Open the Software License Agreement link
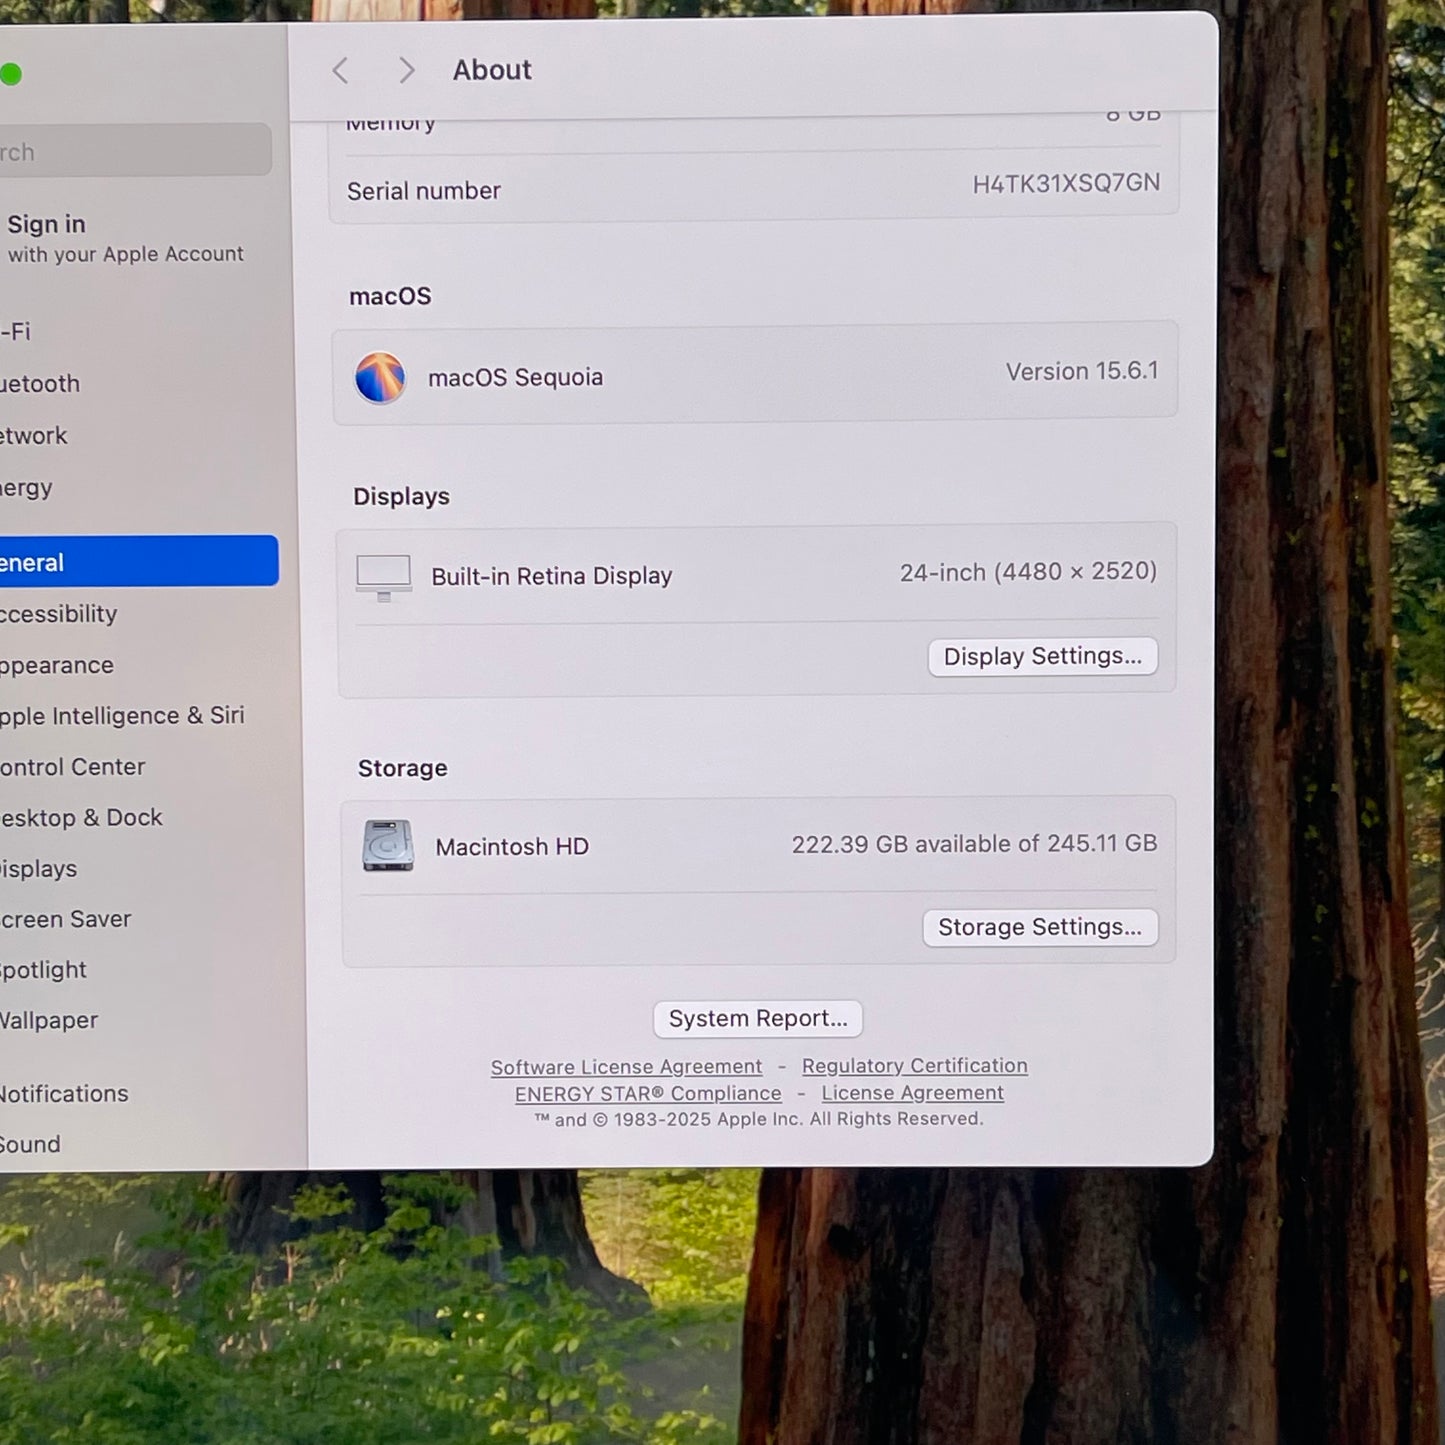 tap(626, 1067)
